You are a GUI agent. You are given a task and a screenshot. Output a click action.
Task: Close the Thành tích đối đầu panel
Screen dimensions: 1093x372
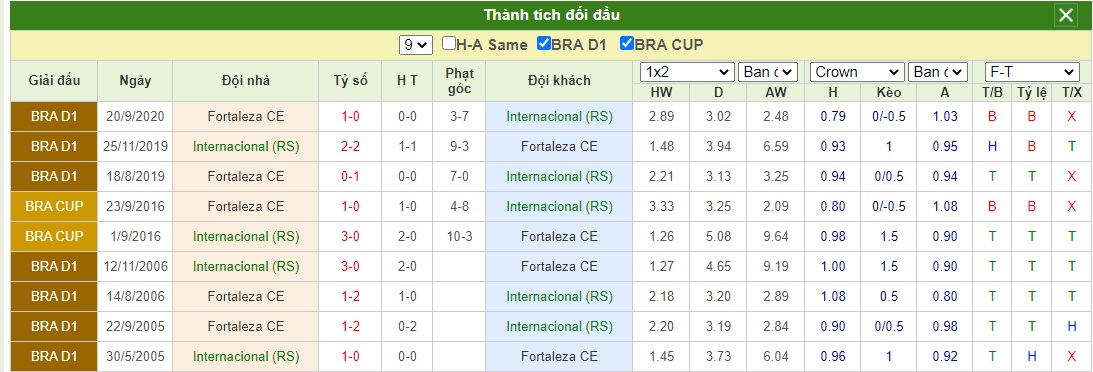1066,15
